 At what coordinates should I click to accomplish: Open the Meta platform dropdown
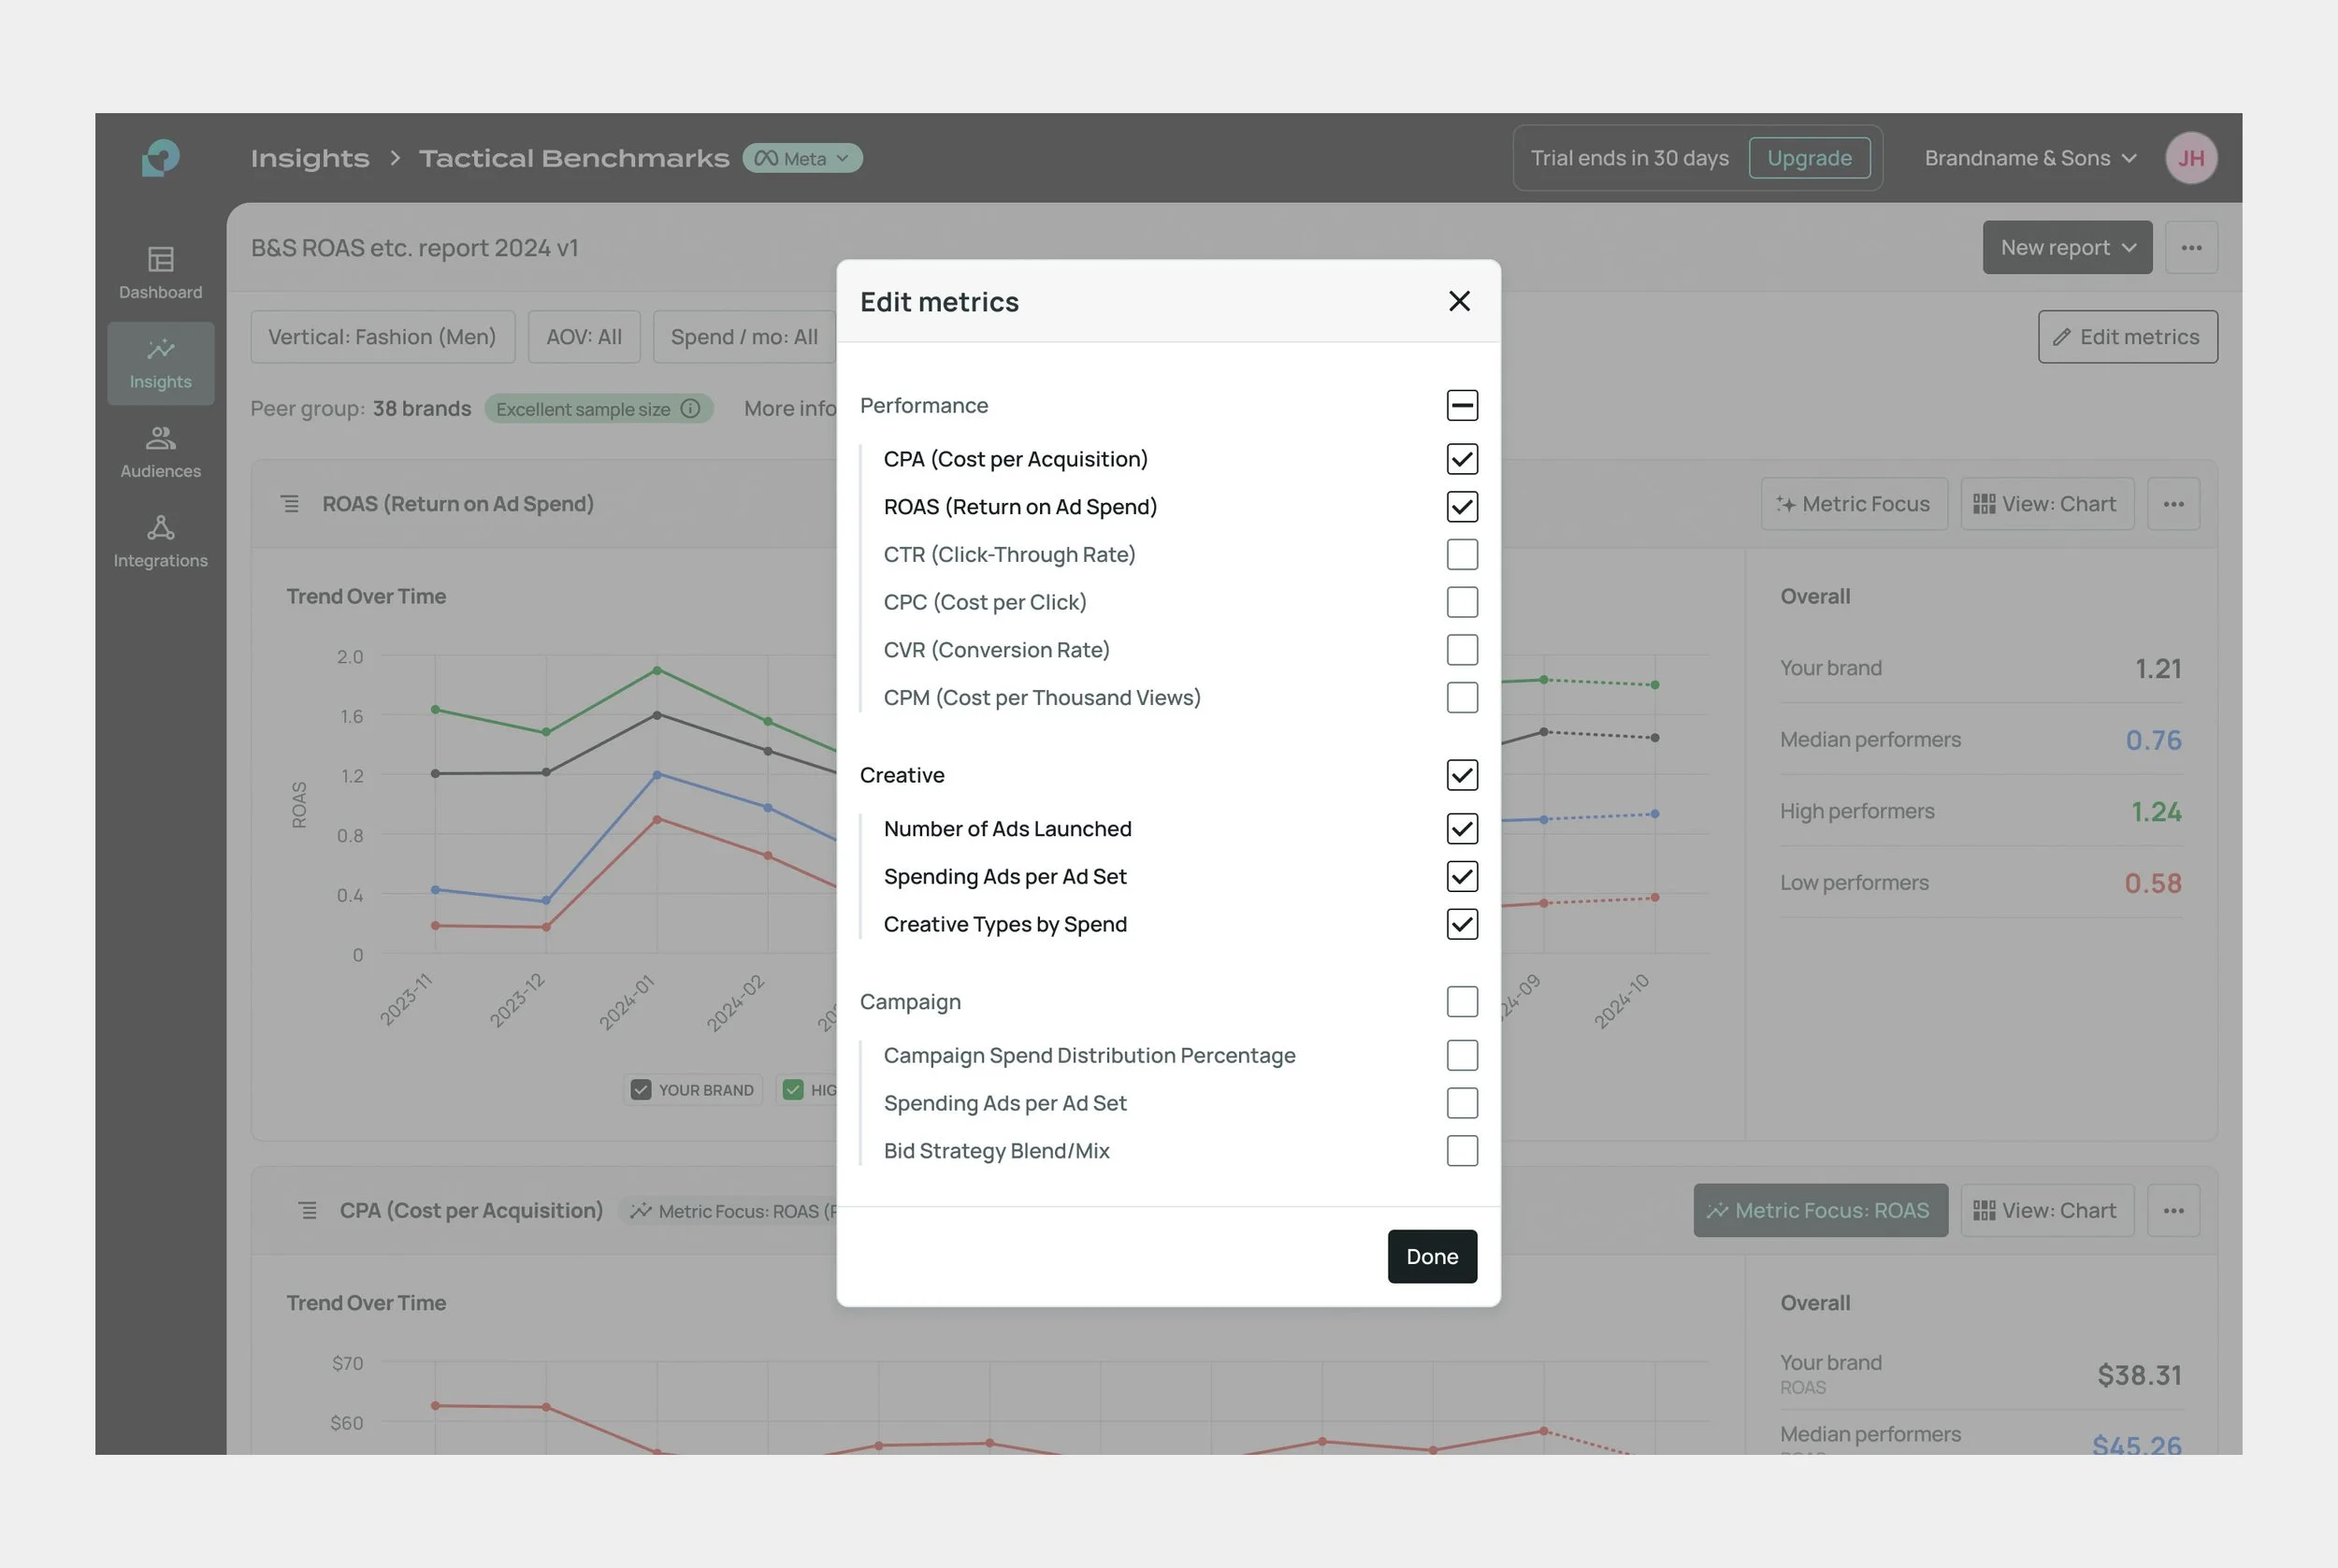click(802, 158)
